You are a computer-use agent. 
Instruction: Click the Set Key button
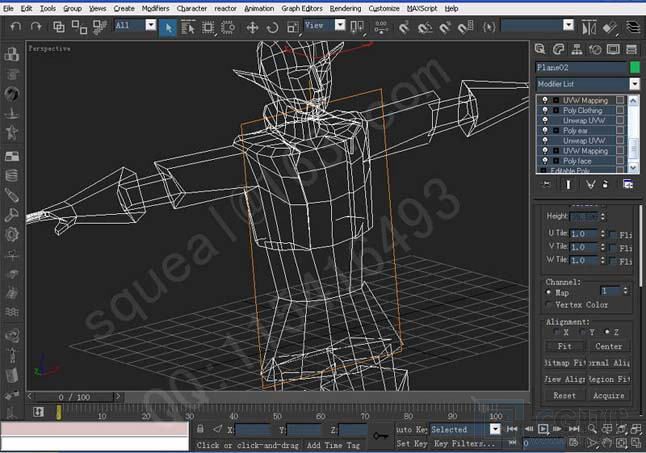tap(412, 444)
